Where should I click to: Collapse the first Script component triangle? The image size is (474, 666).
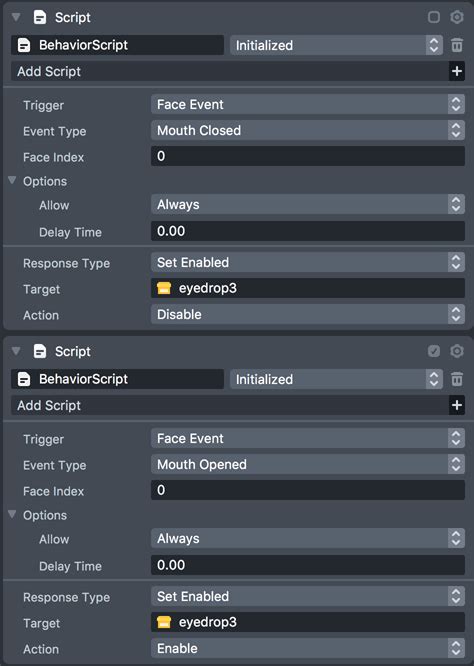click(16, 17)
